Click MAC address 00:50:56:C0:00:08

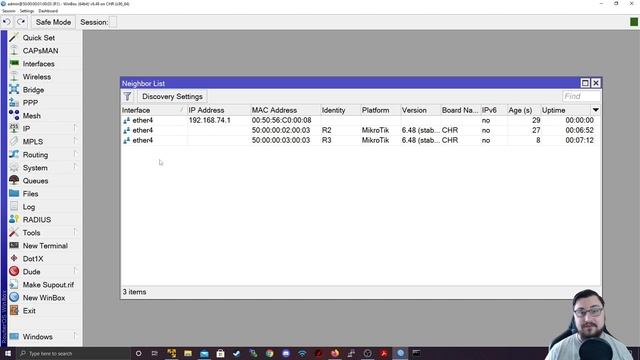(x=281, y=120)
